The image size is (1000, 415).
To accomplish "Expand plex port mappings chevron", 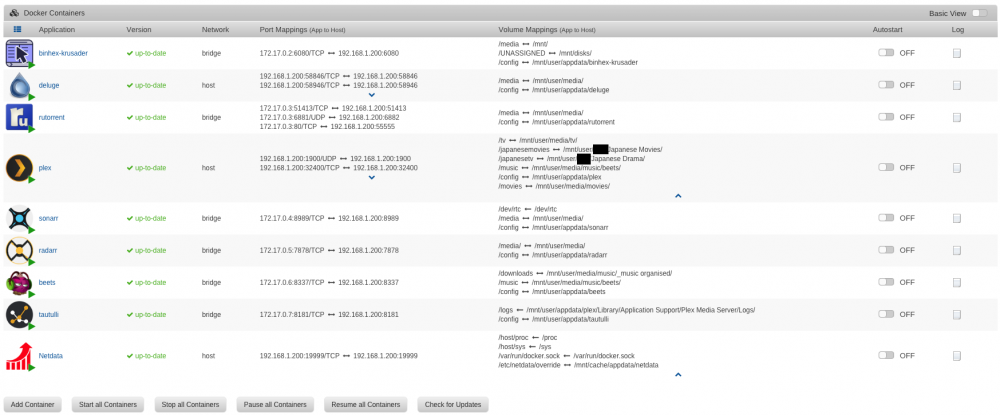I will tap(372, 178).
